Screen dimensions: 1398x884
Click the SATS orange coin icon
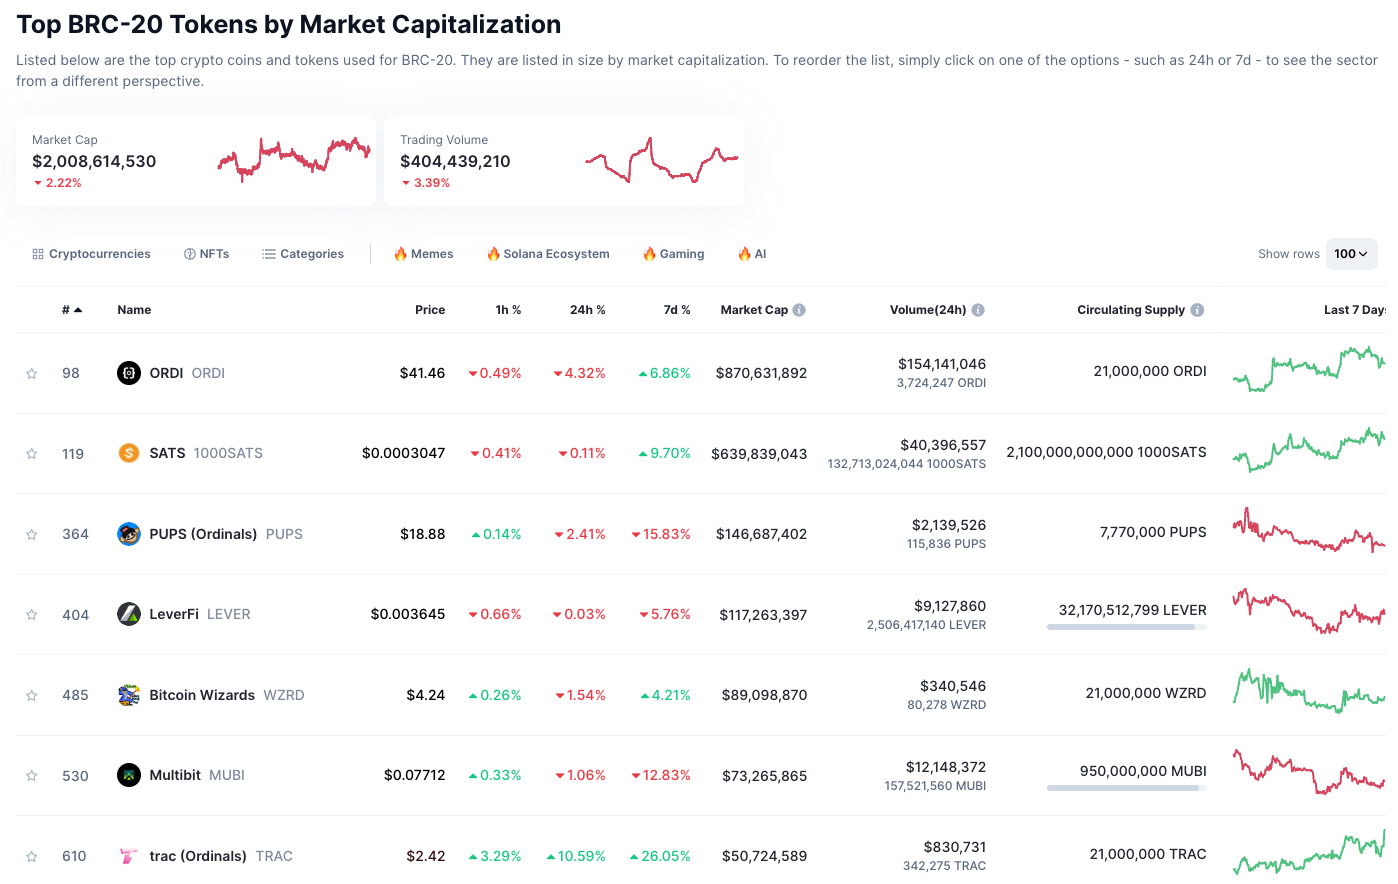(x=129, y=453)
